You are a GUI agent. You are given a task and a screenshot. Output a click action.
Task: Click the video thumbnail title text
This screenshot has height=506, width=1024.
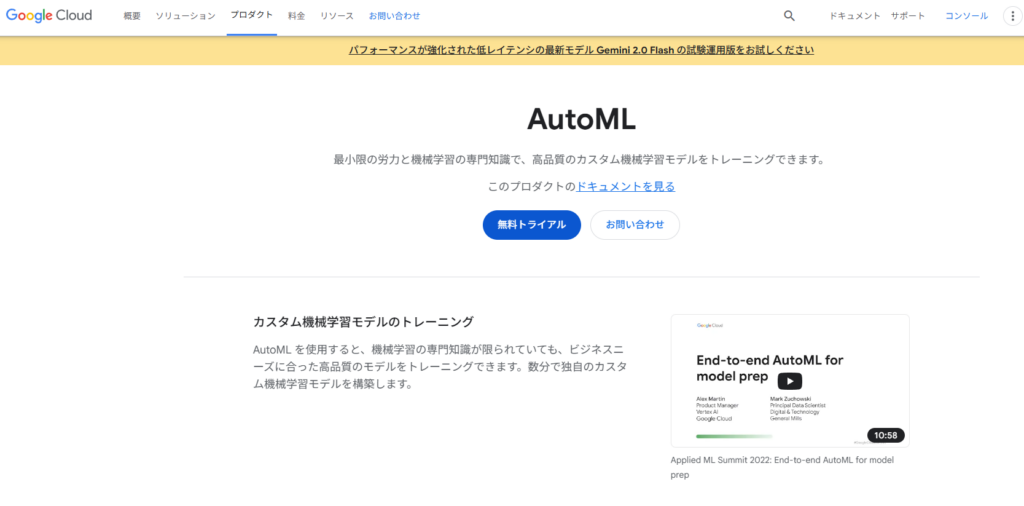click(768, 368)
